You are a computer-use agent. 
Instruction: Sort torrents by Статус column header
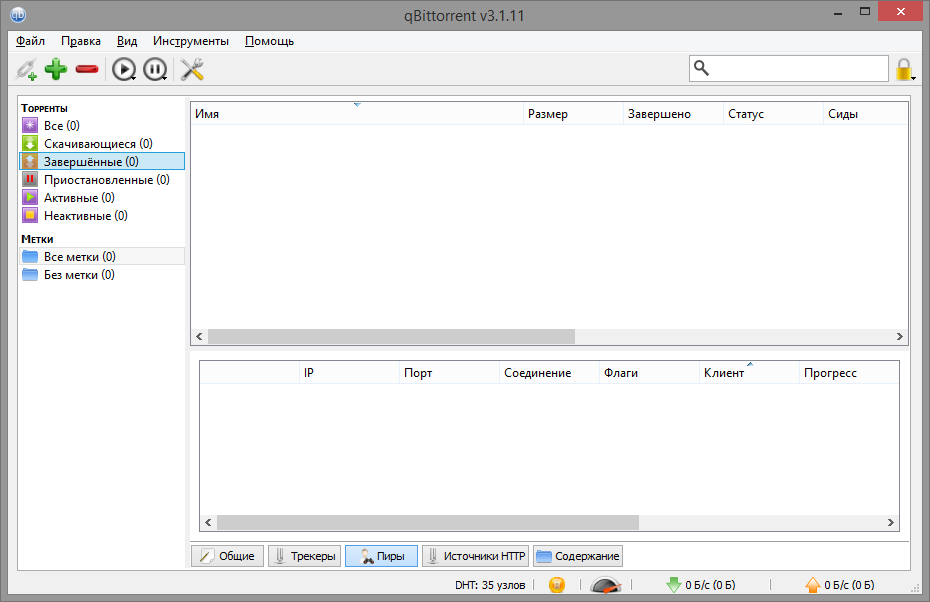[773, 114]
